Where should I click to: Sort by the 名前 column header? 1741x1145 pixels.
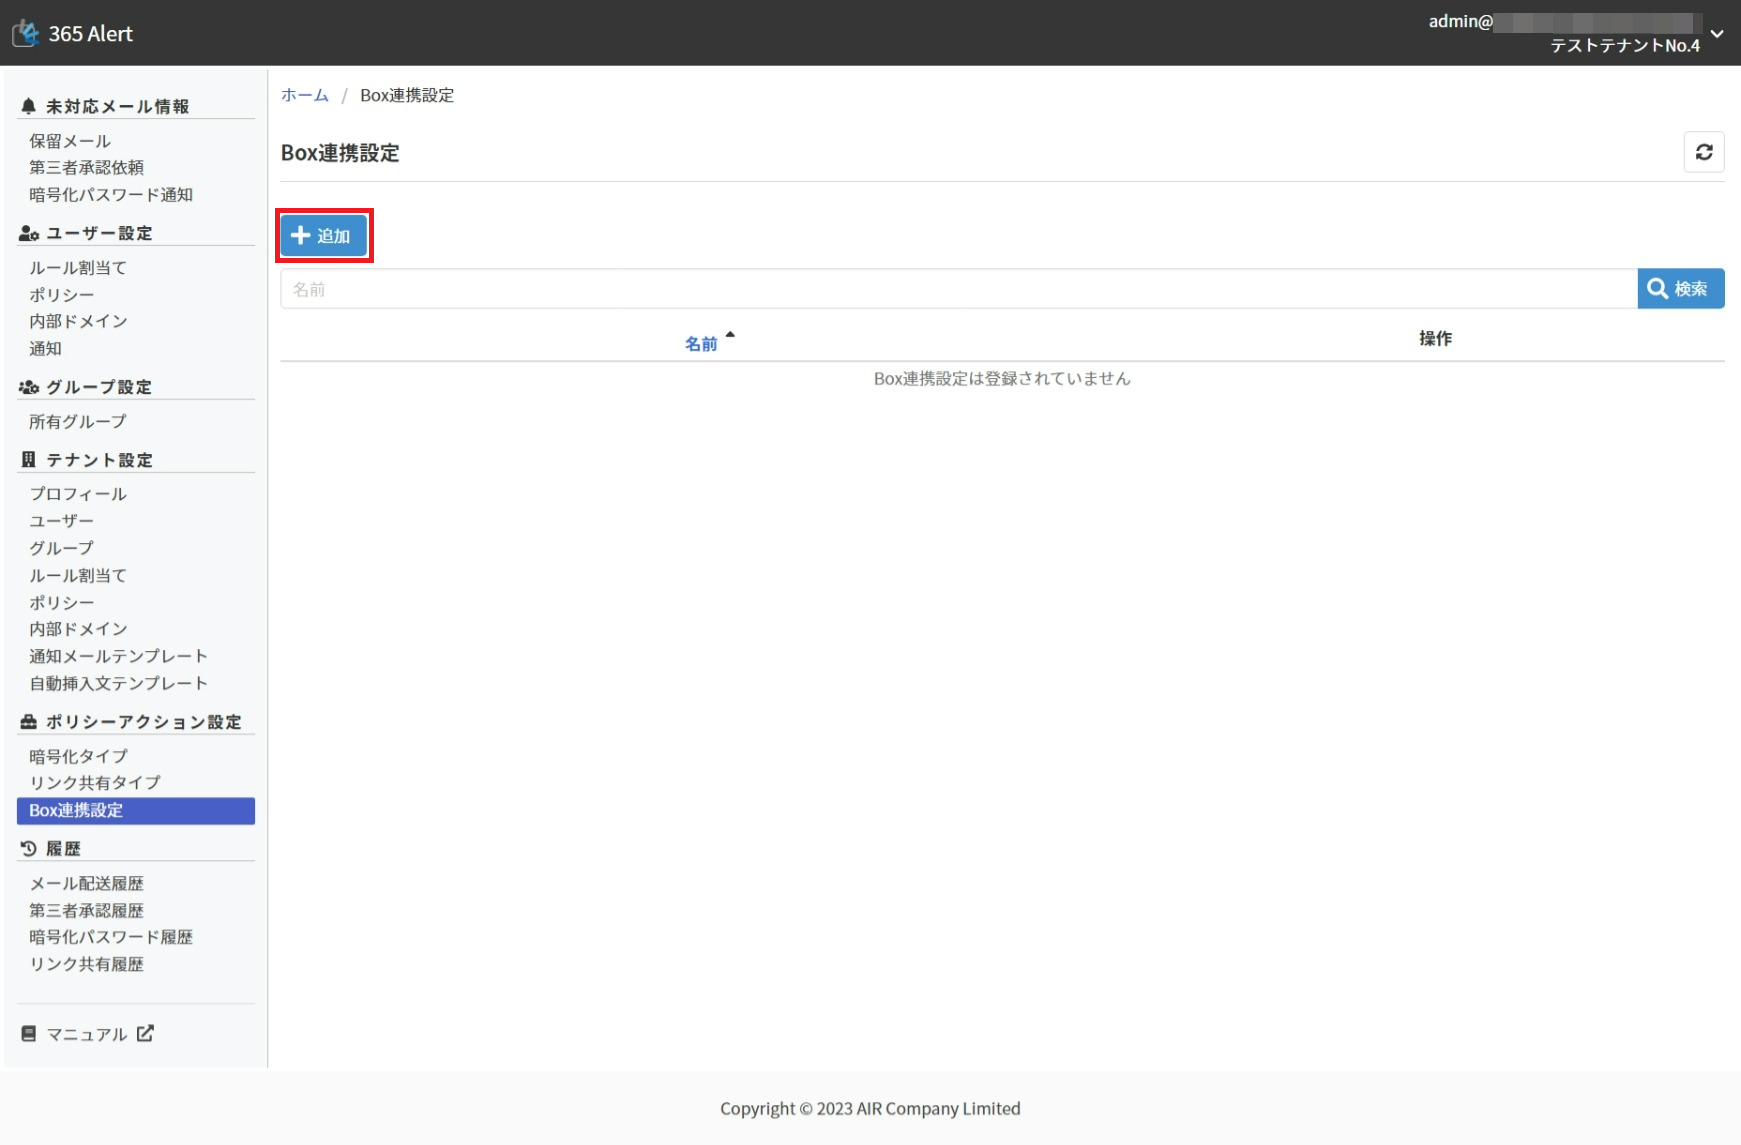(x=701, y=343)
